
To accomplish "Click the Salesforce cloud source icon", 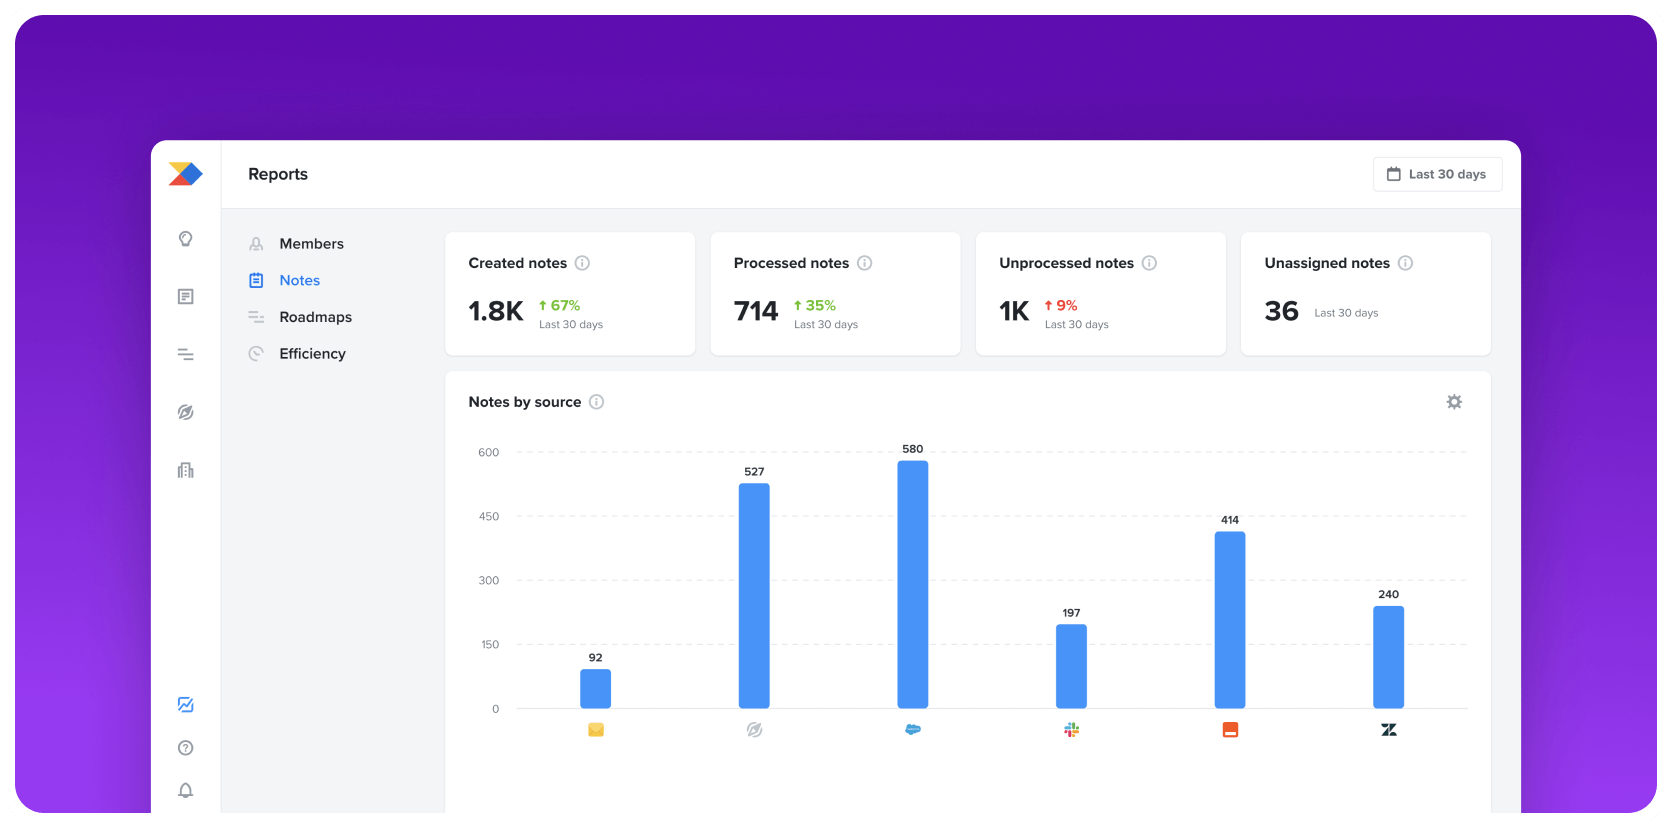I will pos(913,730).
